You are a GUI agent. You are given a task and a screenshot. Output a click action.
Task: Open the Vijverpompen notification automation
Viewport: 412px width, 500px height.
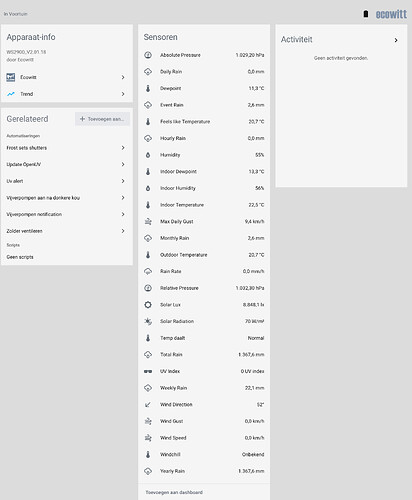[67, 214]
